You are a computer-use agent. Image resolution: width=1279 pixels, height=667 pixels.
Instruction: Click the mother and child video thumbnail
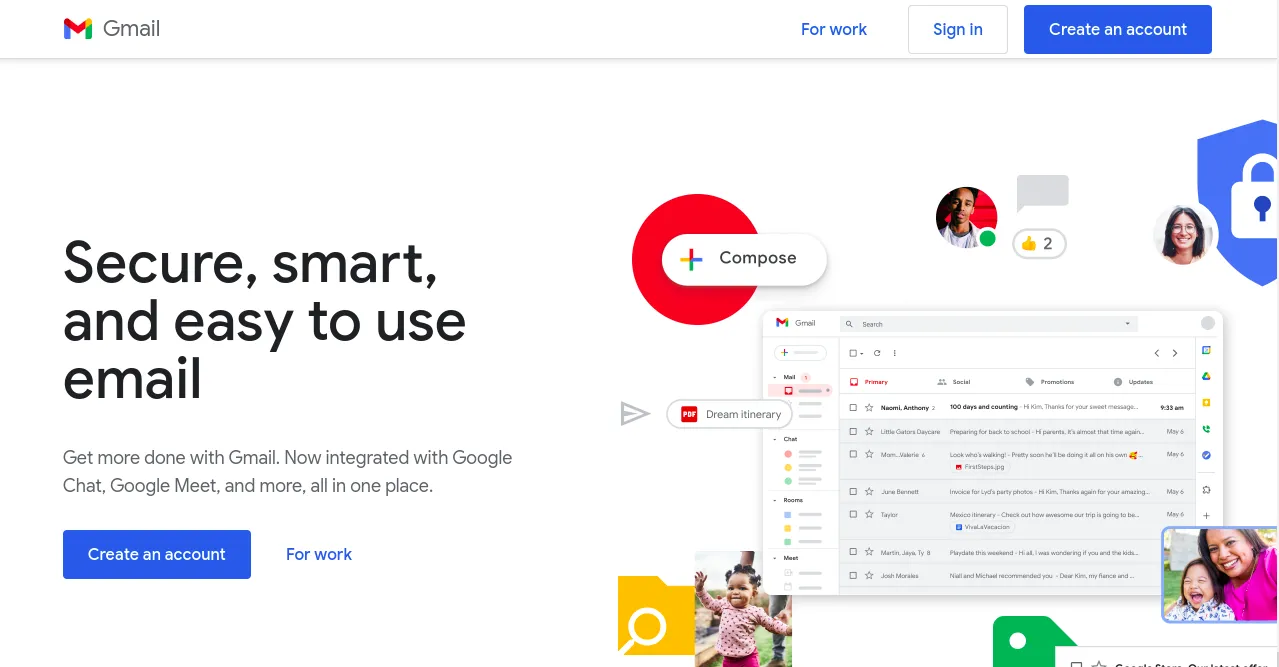click(x=1220, y=575)
